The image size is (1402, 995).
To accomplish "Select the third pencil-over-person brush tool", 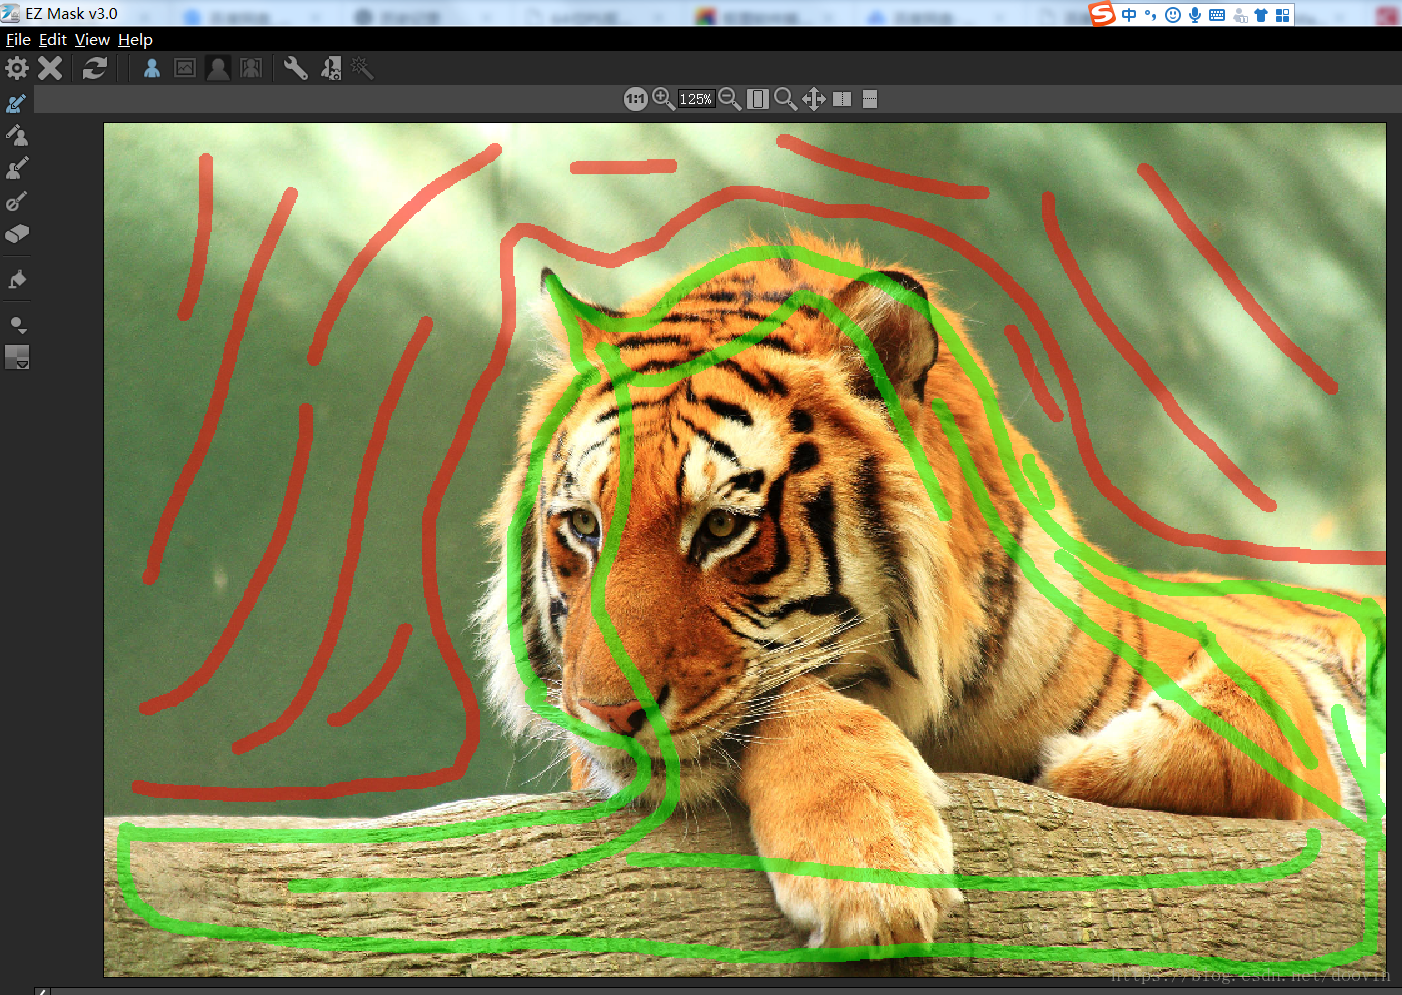I will pyautogui.click(x=17, y=168).
